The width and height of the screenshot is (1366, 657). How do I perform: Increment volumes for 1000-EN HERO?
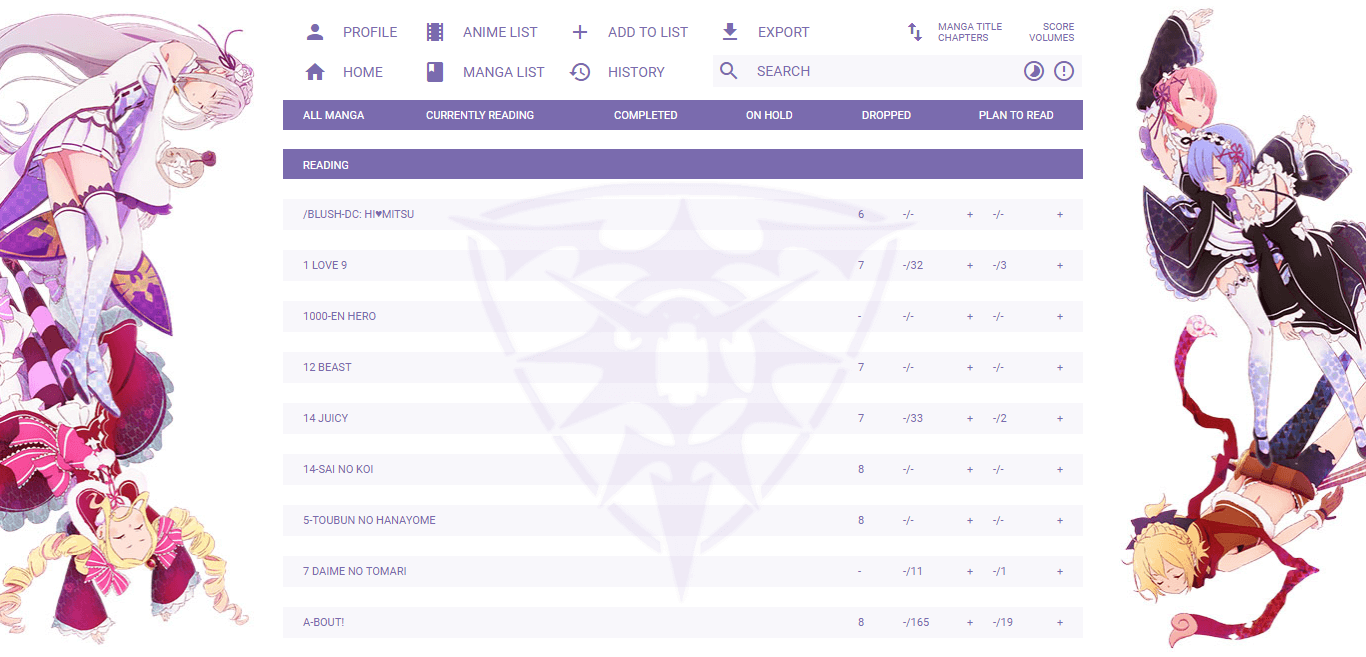[1060, 316]
